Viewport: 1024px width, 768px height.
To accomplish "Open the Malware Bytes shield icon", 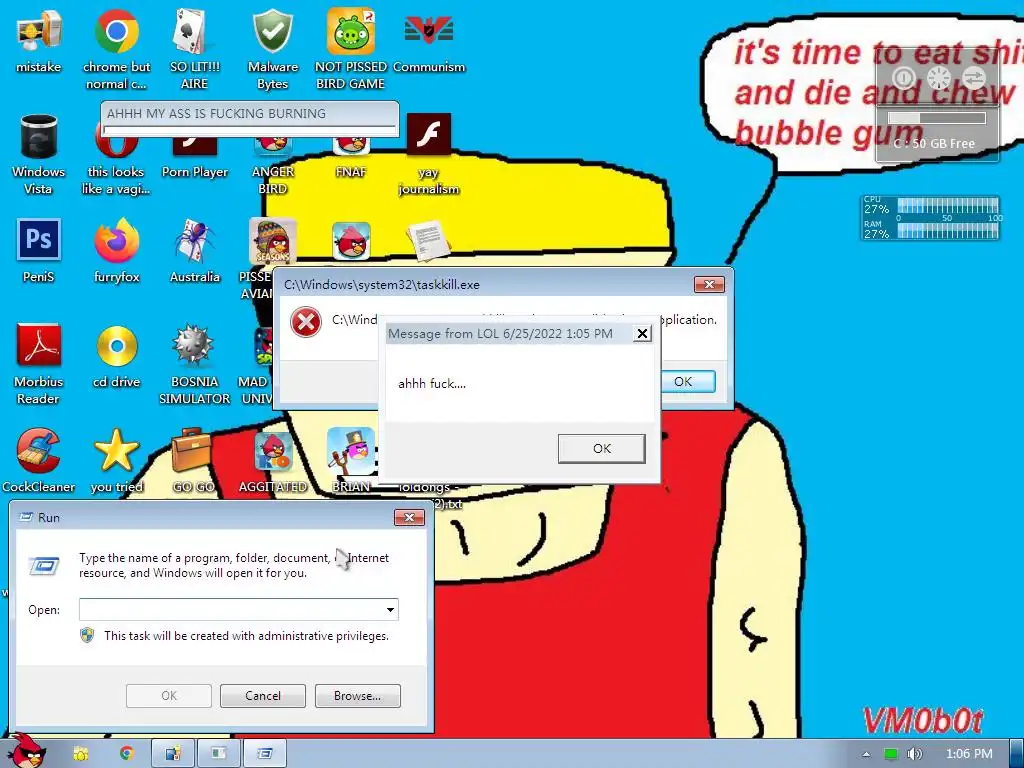I will (272, 49).
